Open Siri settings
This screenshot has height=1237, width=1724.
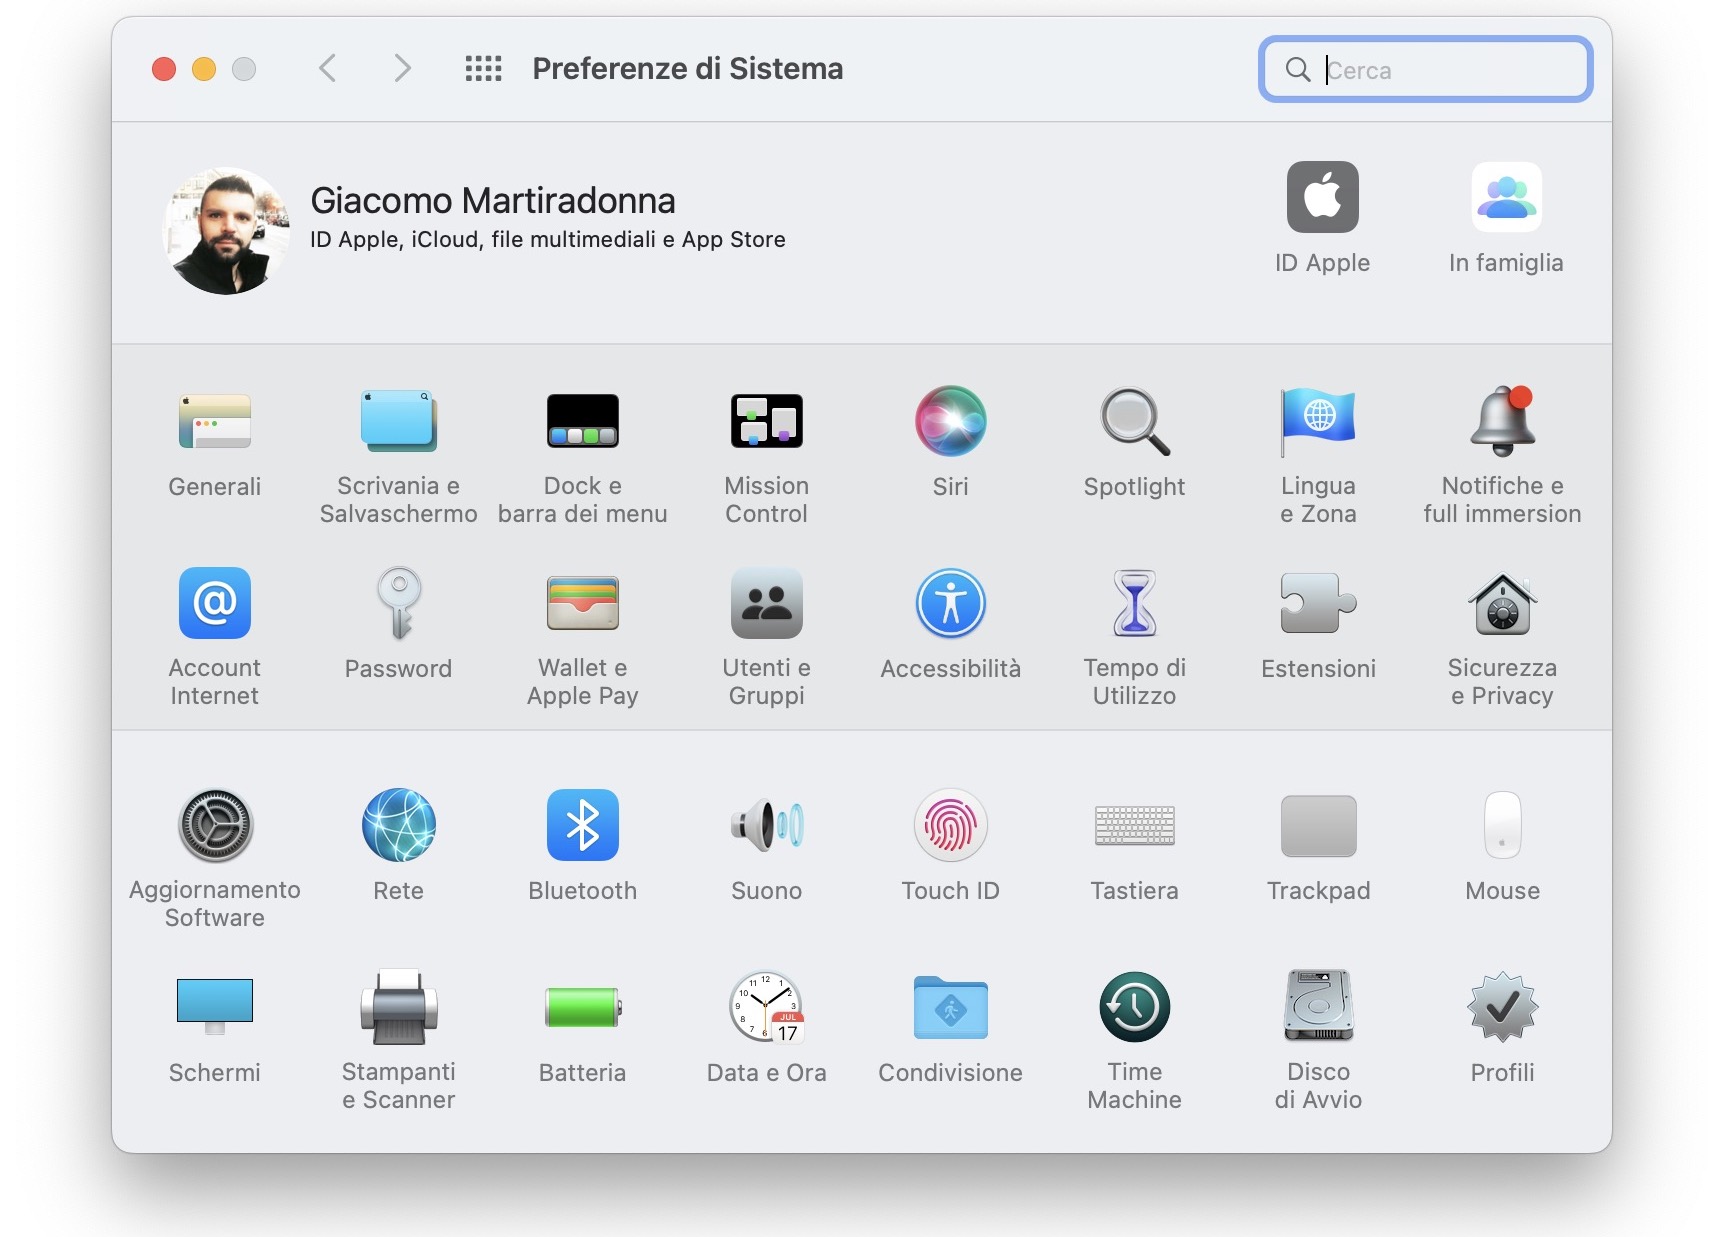[950, 422]
